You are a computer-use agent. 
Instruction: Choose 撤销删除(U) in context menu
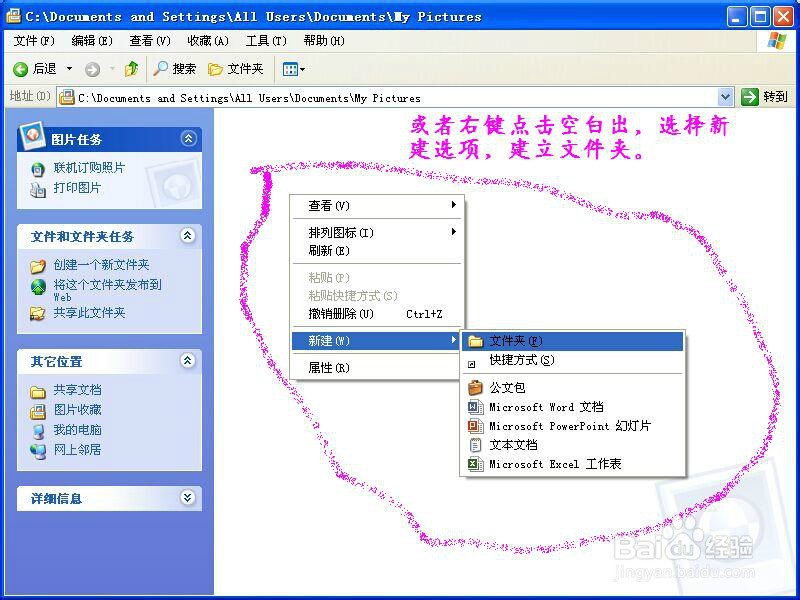point(377,314)
